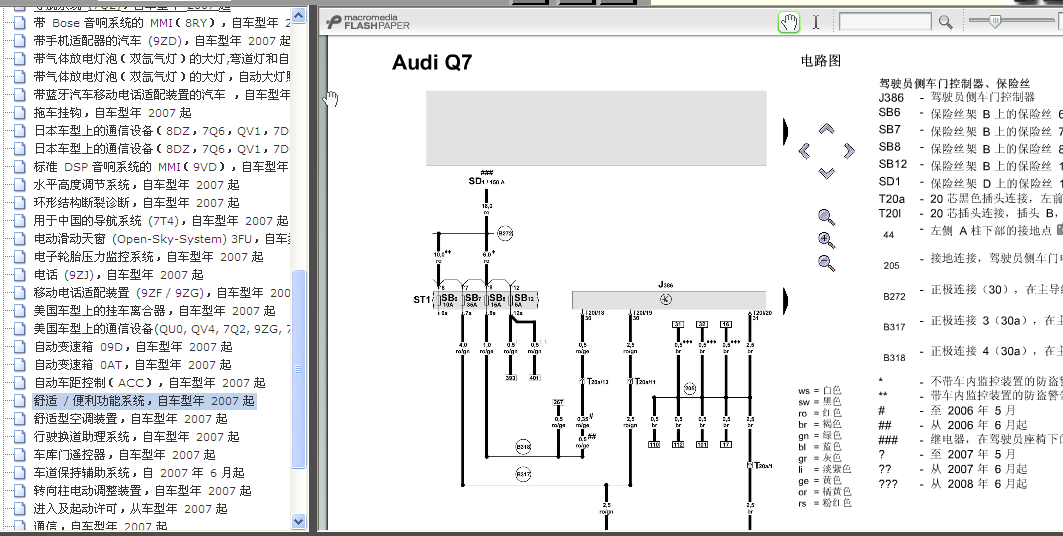Screen dimensions: 1063x536
Task: Open '电话 (9ZJ)' entry
Action: tap(119, 274)
